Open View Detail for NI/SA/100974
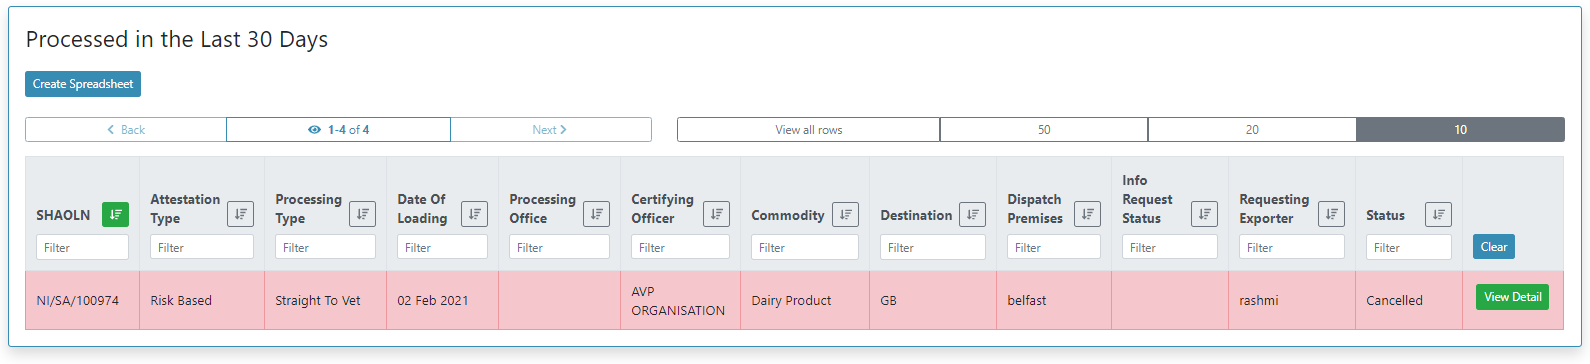The height and width of the screenshot is (364, 1590). [x=1512, y=297]
